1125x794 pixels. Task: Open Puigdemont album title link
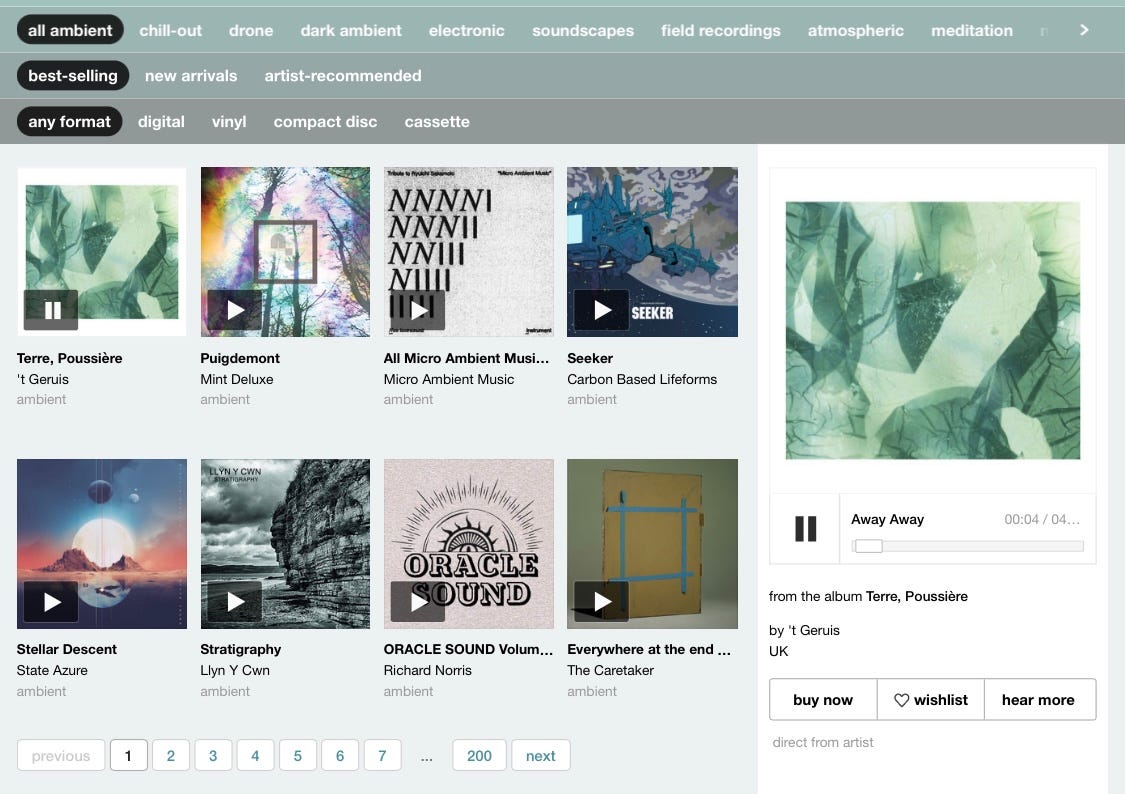(x=240, y=358)
